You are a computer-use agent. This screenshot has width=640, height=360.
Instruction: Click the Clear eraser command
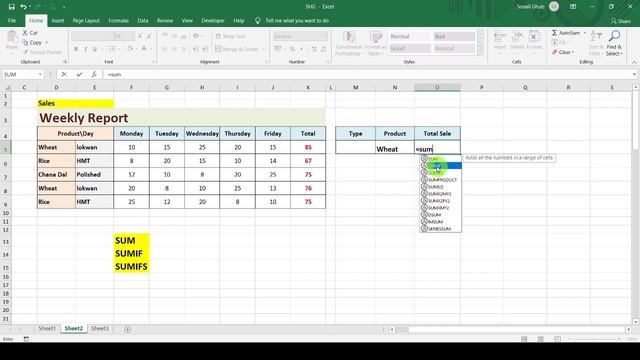[x=563, y=52]
